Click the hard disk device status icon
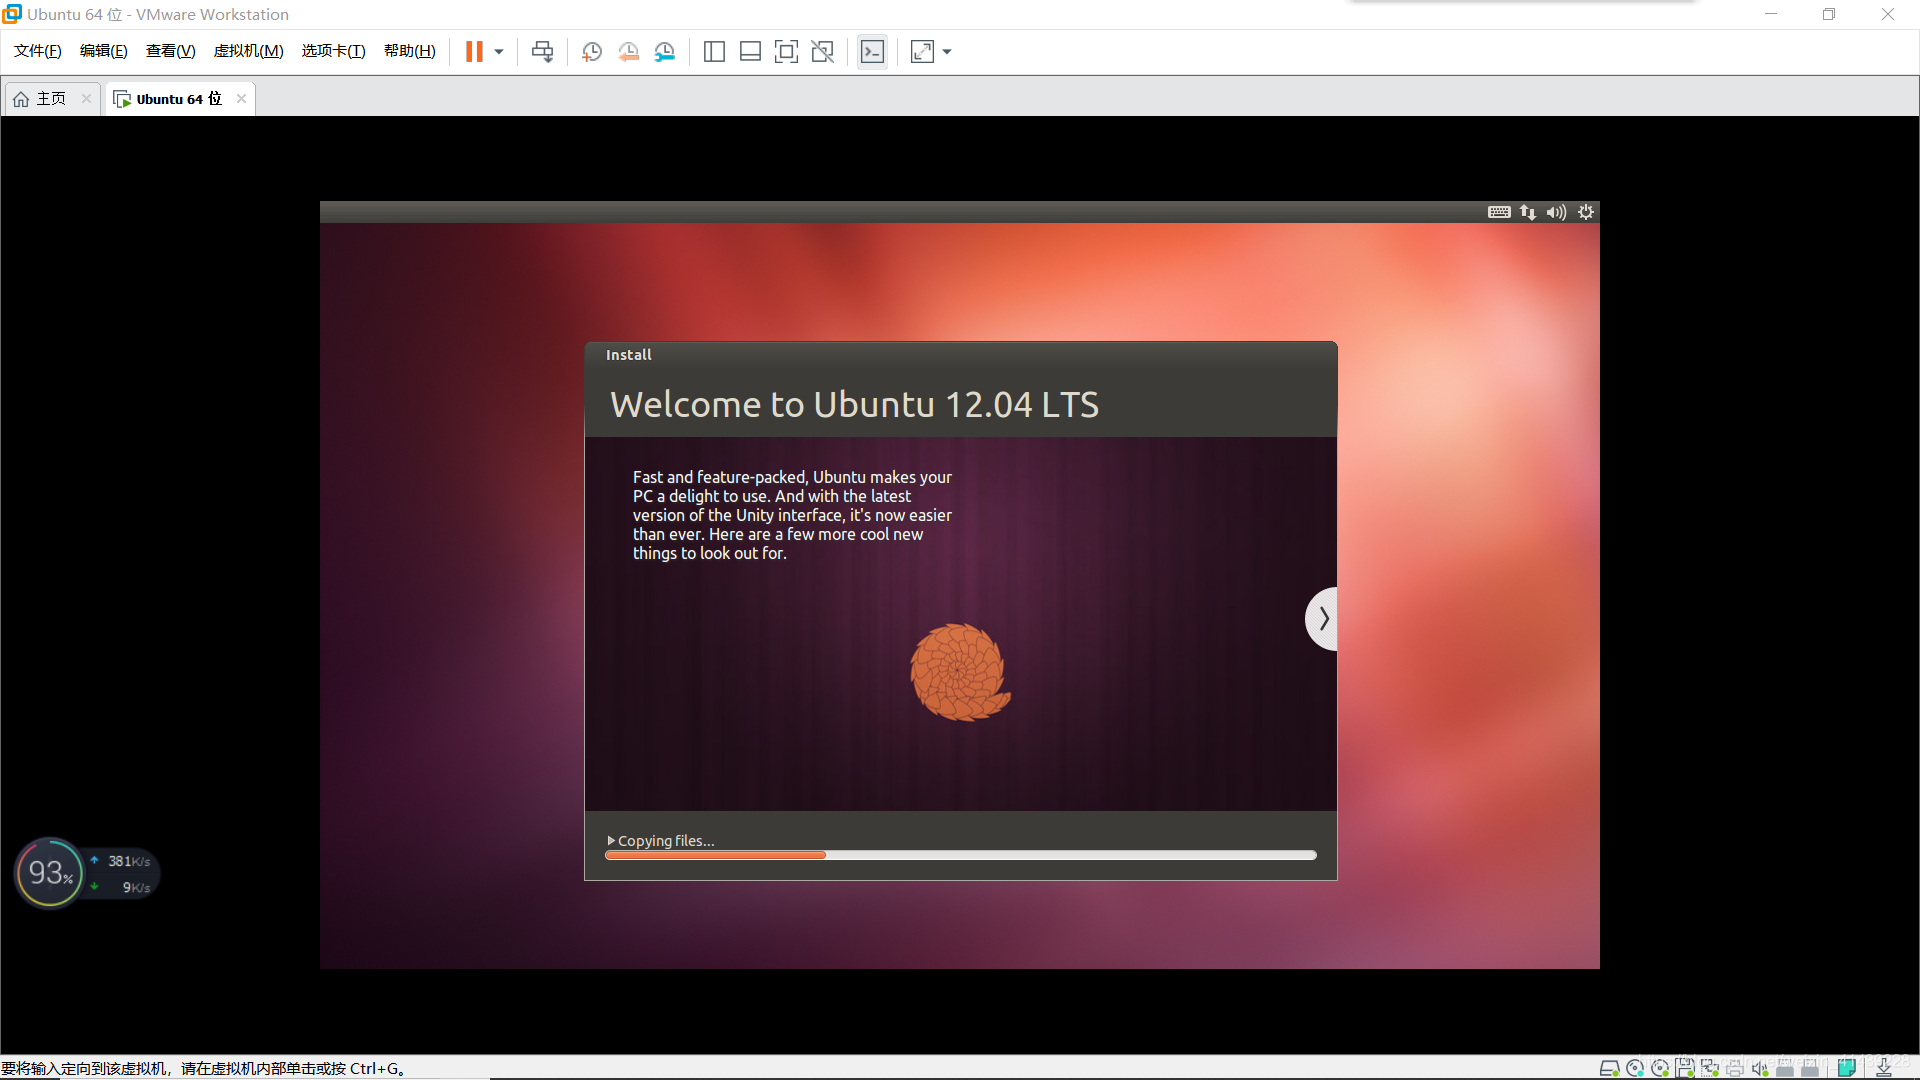This screenshot has height=1080, width=1920. pos(1610,1068)
